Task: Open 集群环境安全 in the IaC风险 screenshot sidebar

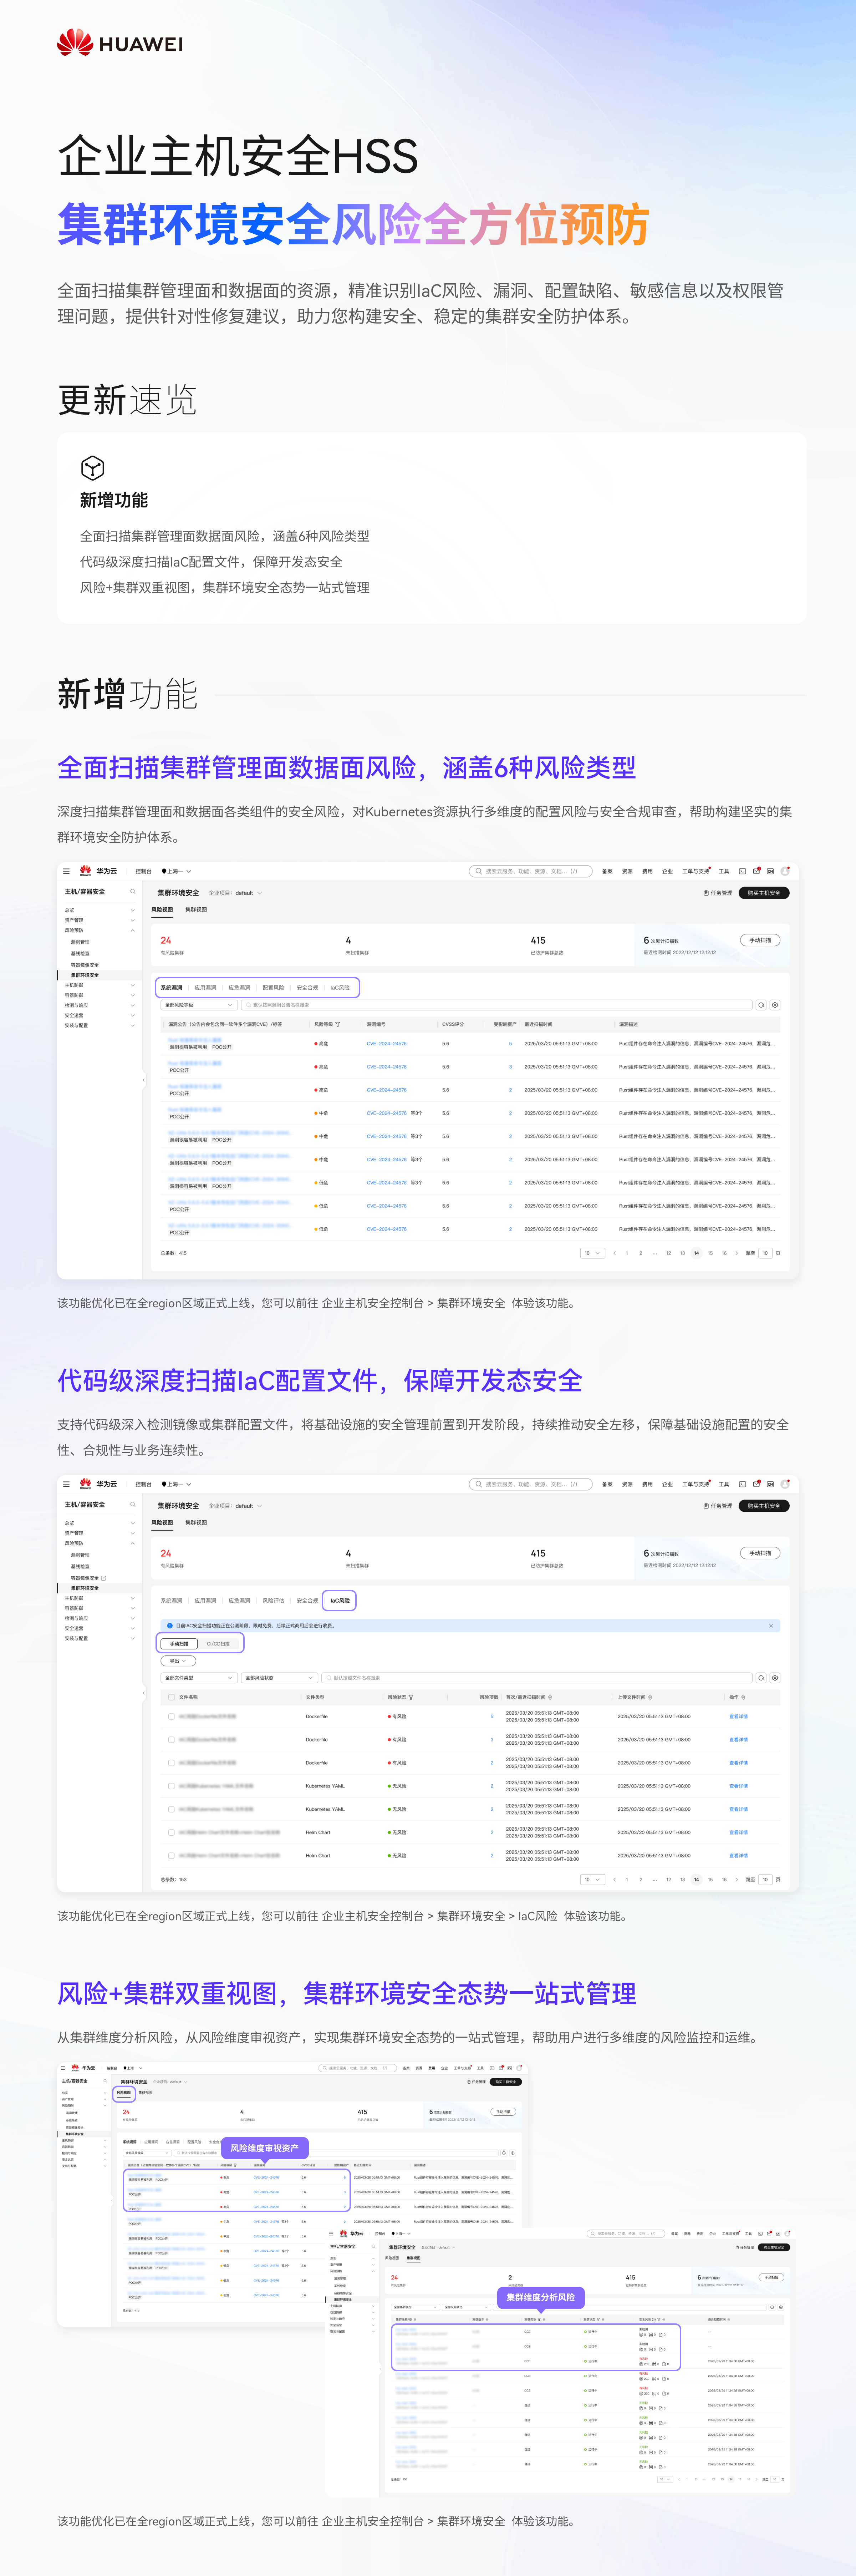Action: click(x=85, y=1588)
